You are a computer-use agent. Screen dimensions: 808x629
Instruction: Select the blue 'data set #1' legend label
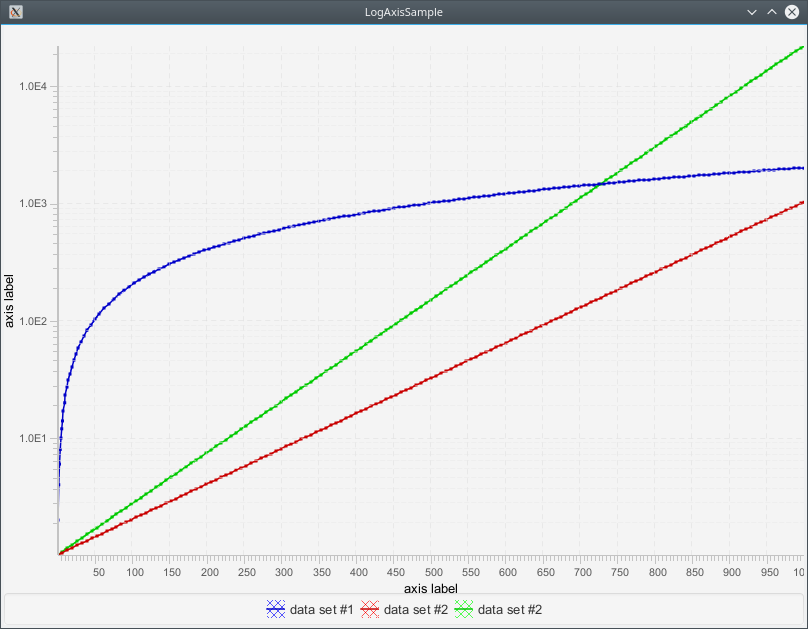click(322, 609)
